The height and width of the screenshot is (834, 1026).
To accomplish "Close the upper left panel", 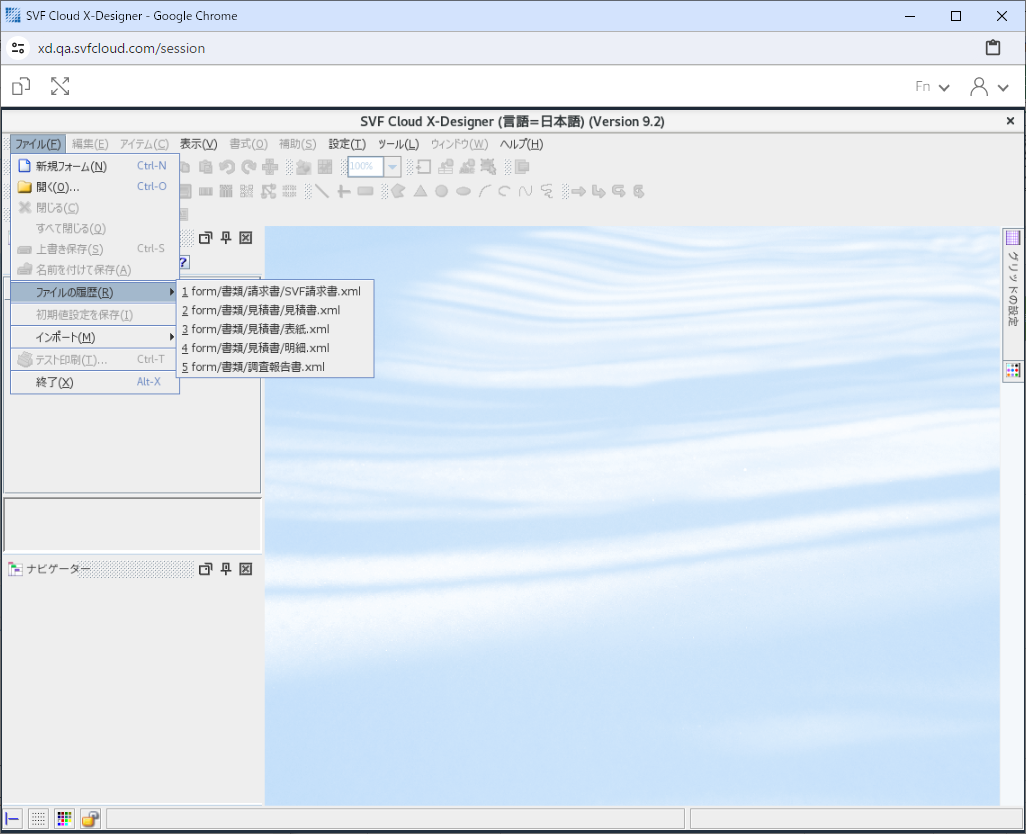I will coord(245,238).
